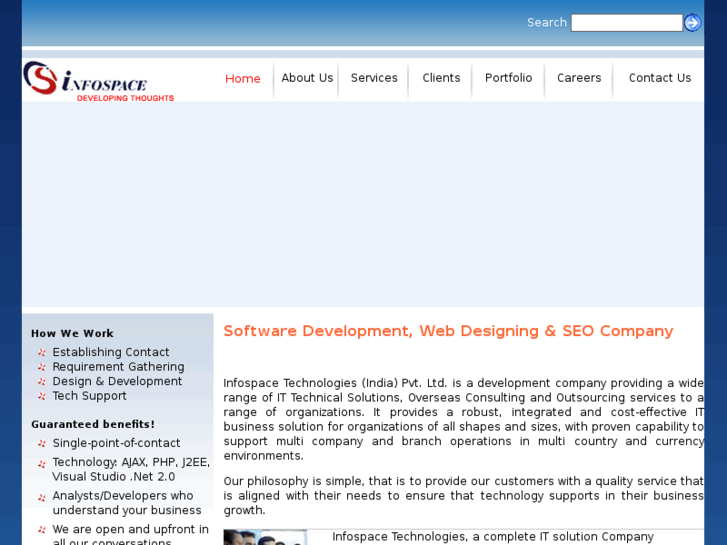The height and width of the screenshot is (545, 727).
Task: Click the Establishing Contact link
Action: tap(111, 353)
